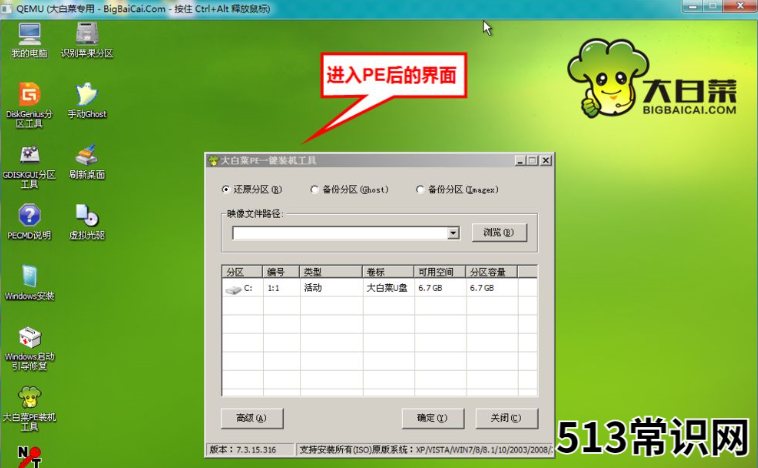
Task: Select the 备份分区 (Imagex) radio button
Action: click(x=420, y=190)
